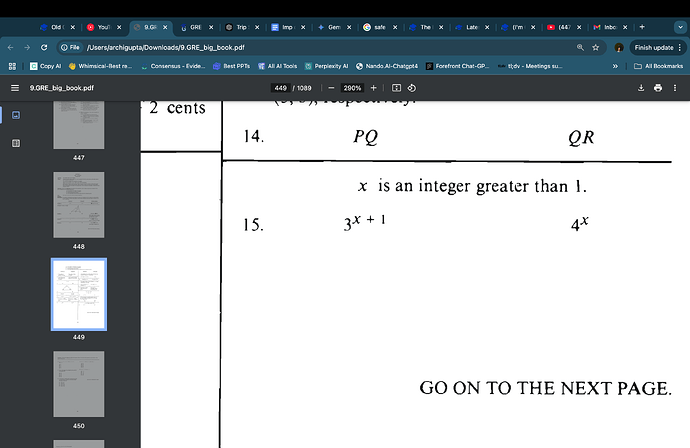
Task: Click the 9.GRE_big_book.pdf title text
Action: point(62,88)
